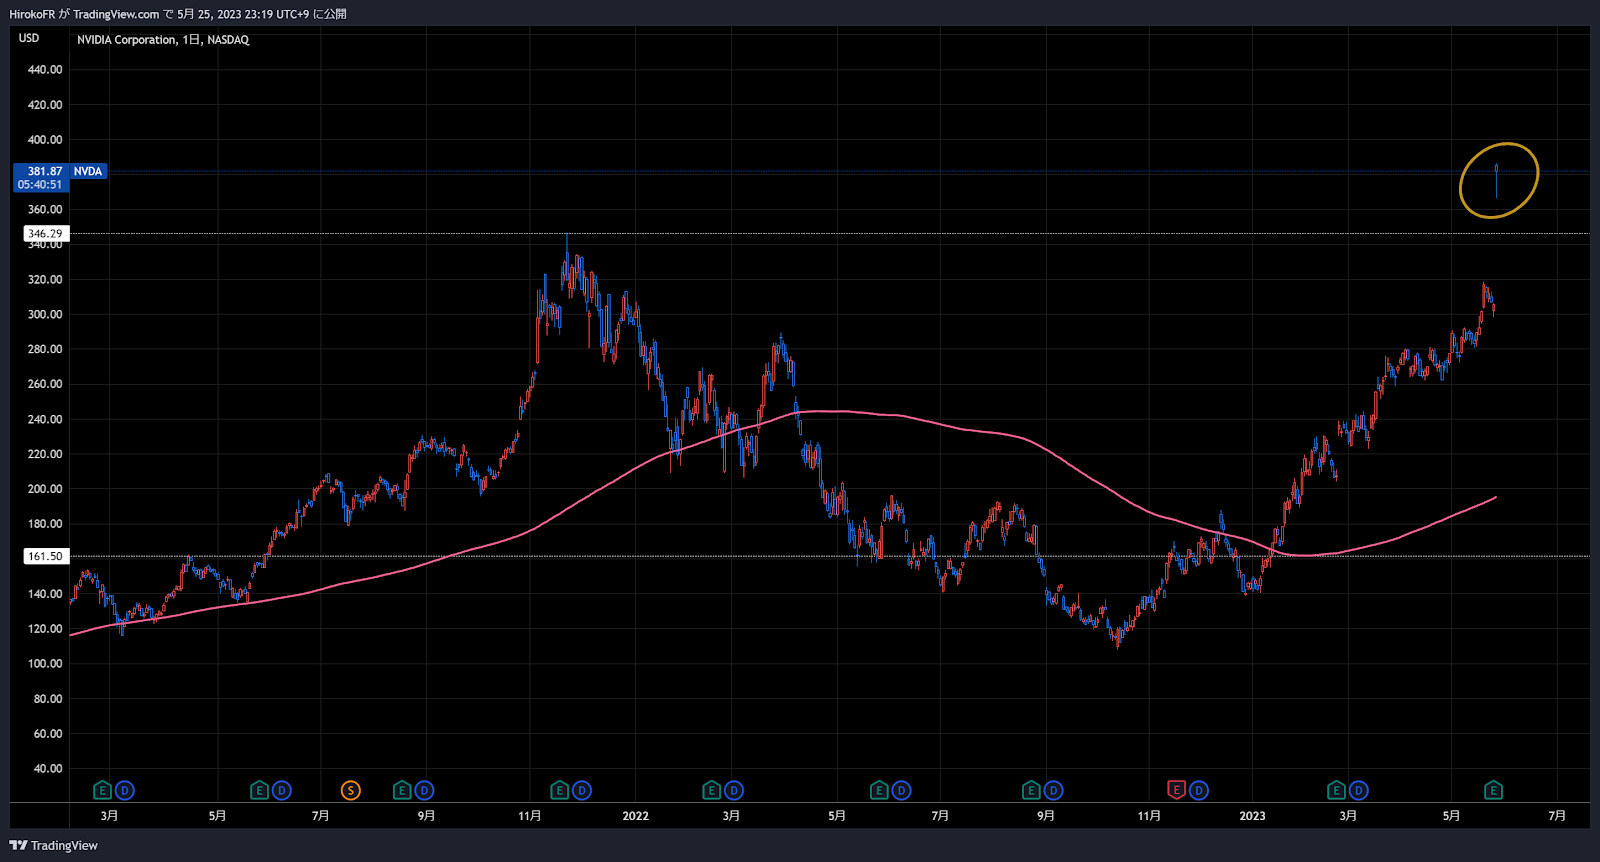Select the August 2022 earnings E marker
Viewport: 1600px width, 862px height.
[x=1031, y=790]
